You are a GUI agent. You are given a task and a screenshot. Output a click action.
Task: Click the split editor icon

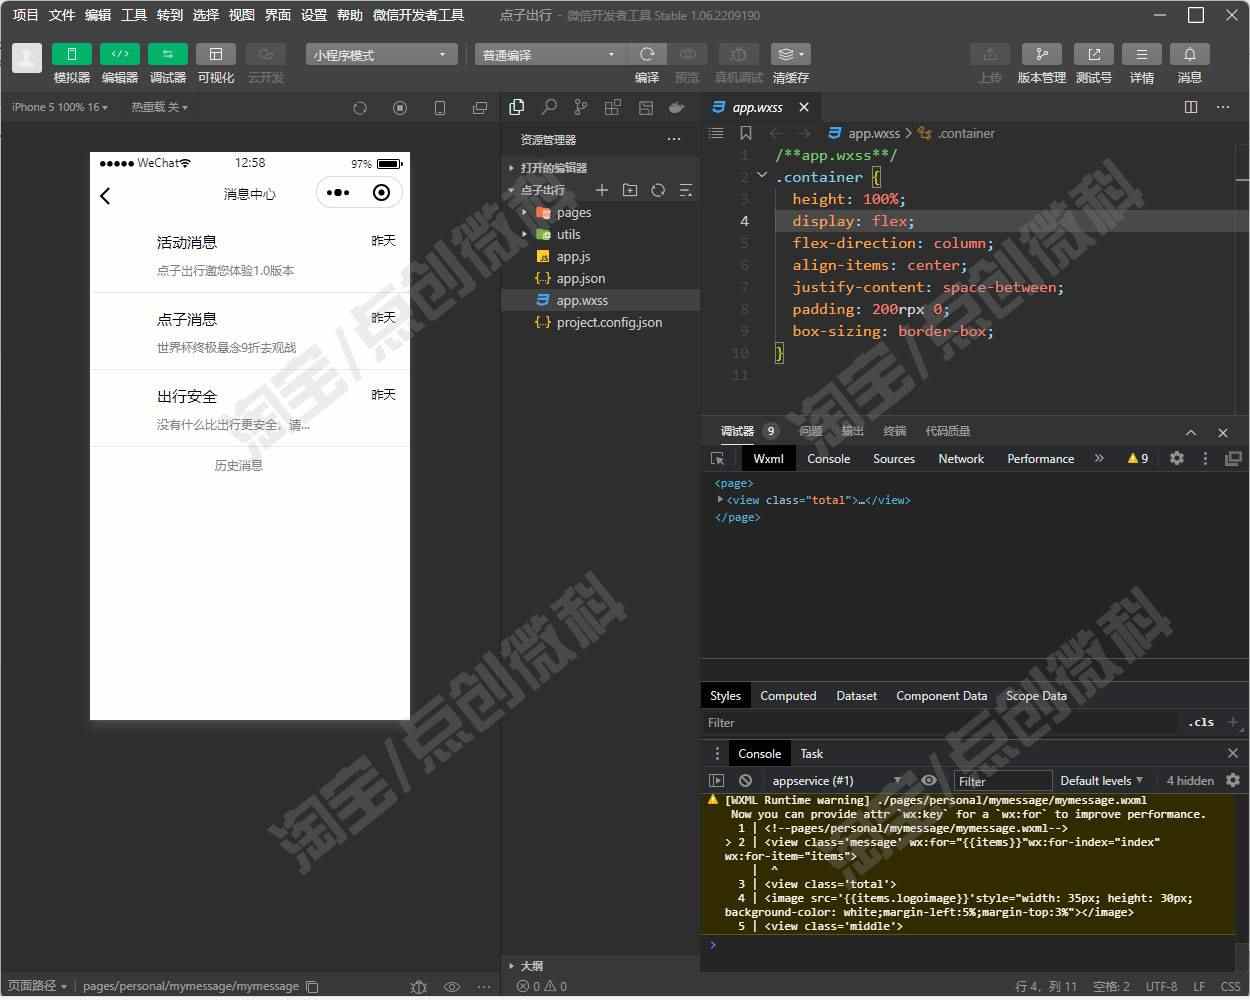point(1191,107)
